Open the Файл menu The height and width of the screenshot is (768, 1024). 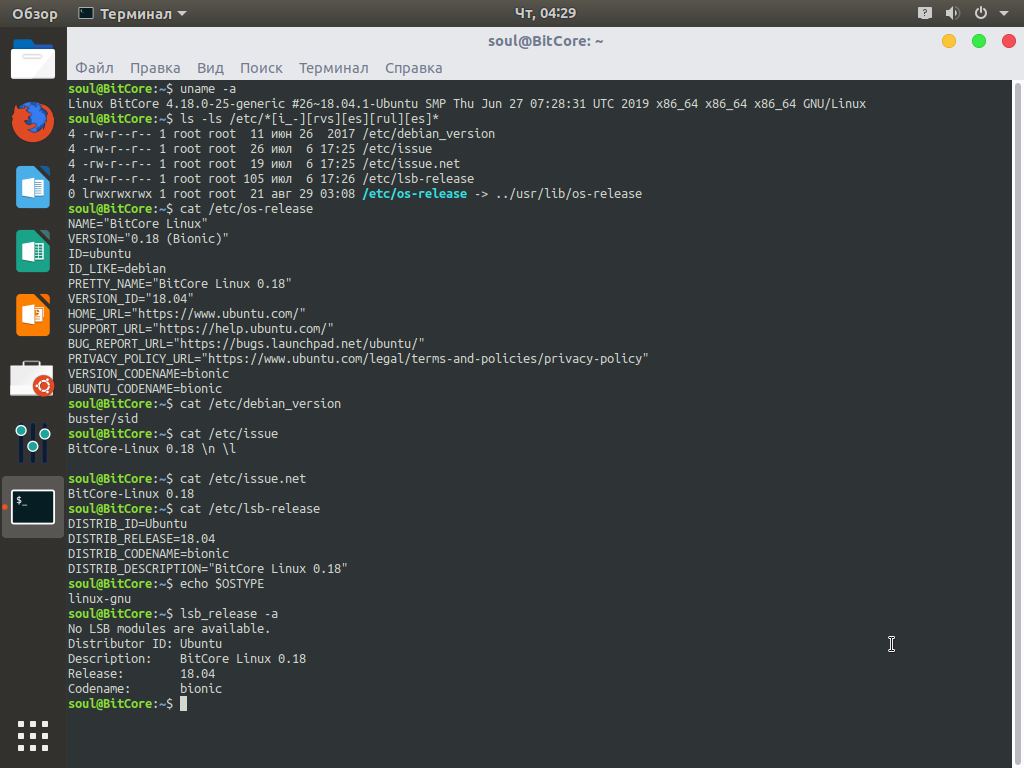[94, 68]
